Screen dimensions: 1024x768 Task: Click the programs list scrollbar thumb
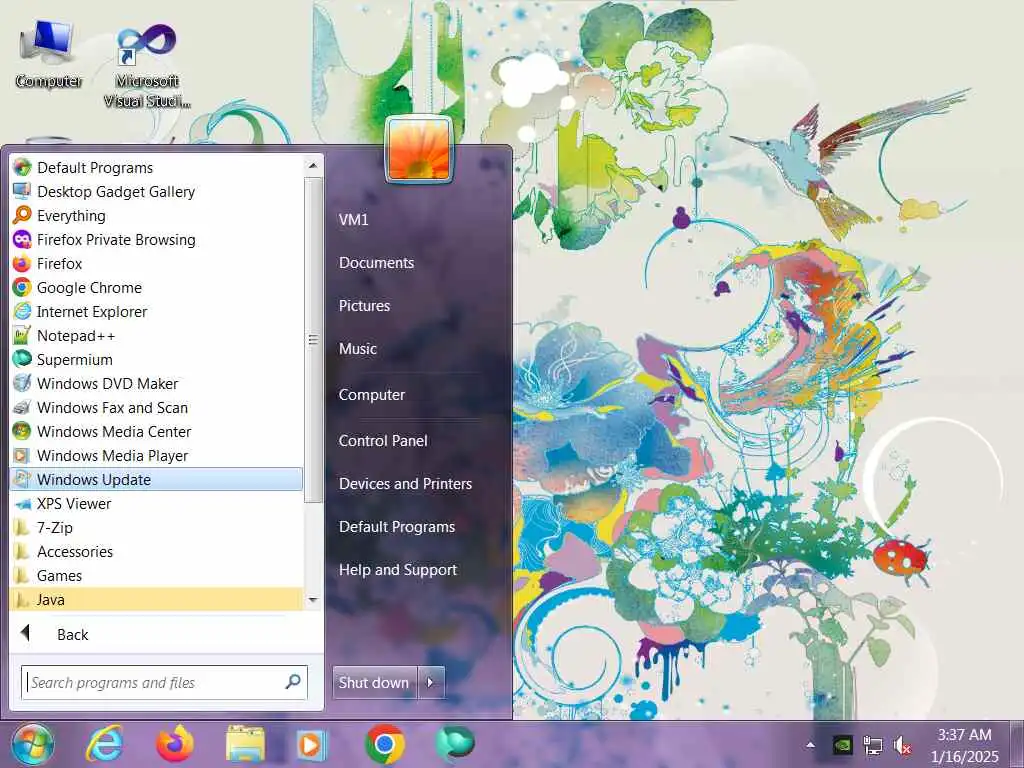pyautogui.click(x=313, y=340)
